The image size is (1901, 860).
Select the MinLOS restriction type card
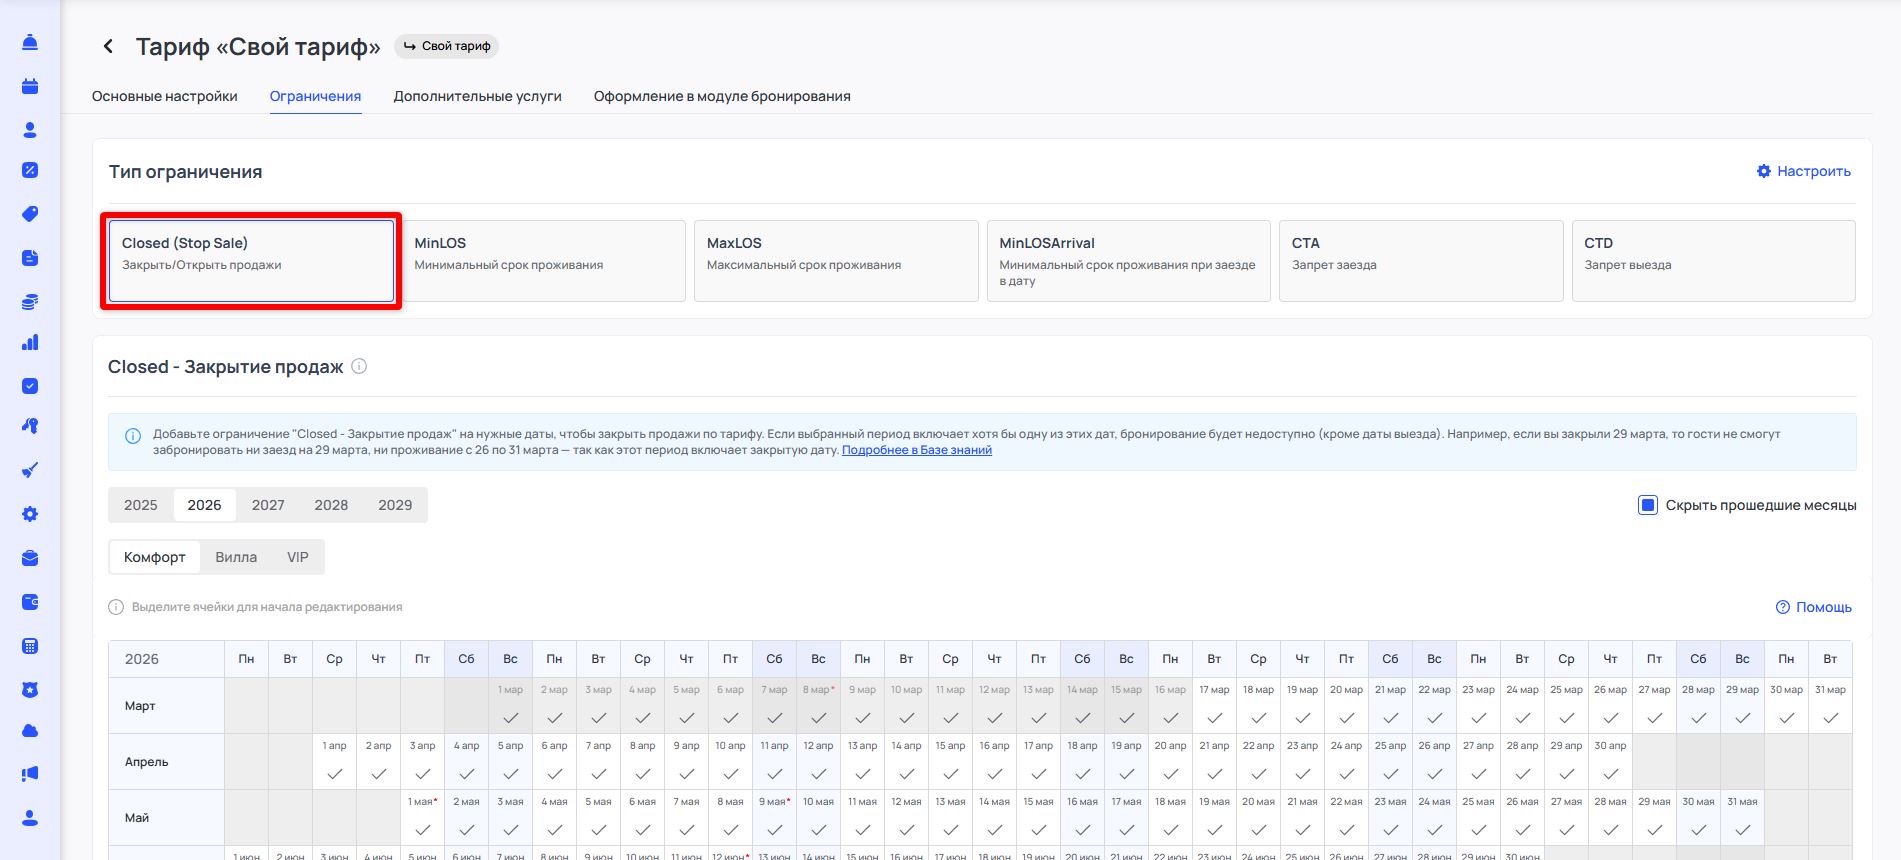543,260
